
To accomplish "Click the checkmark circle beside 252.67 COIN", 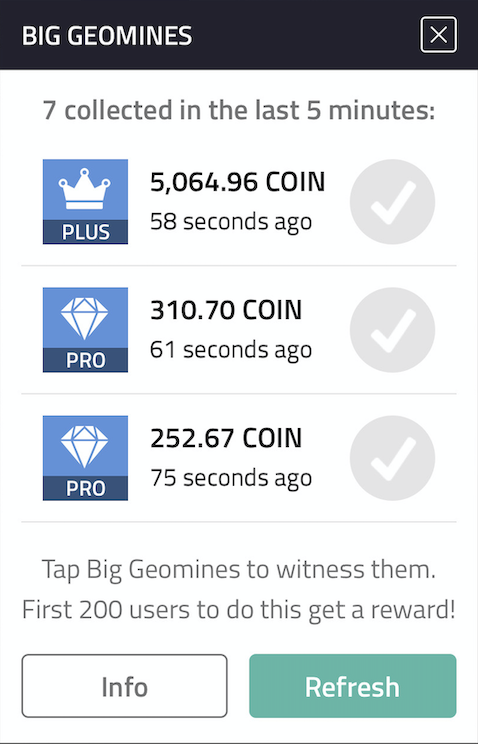I will (x=393, y=458).
